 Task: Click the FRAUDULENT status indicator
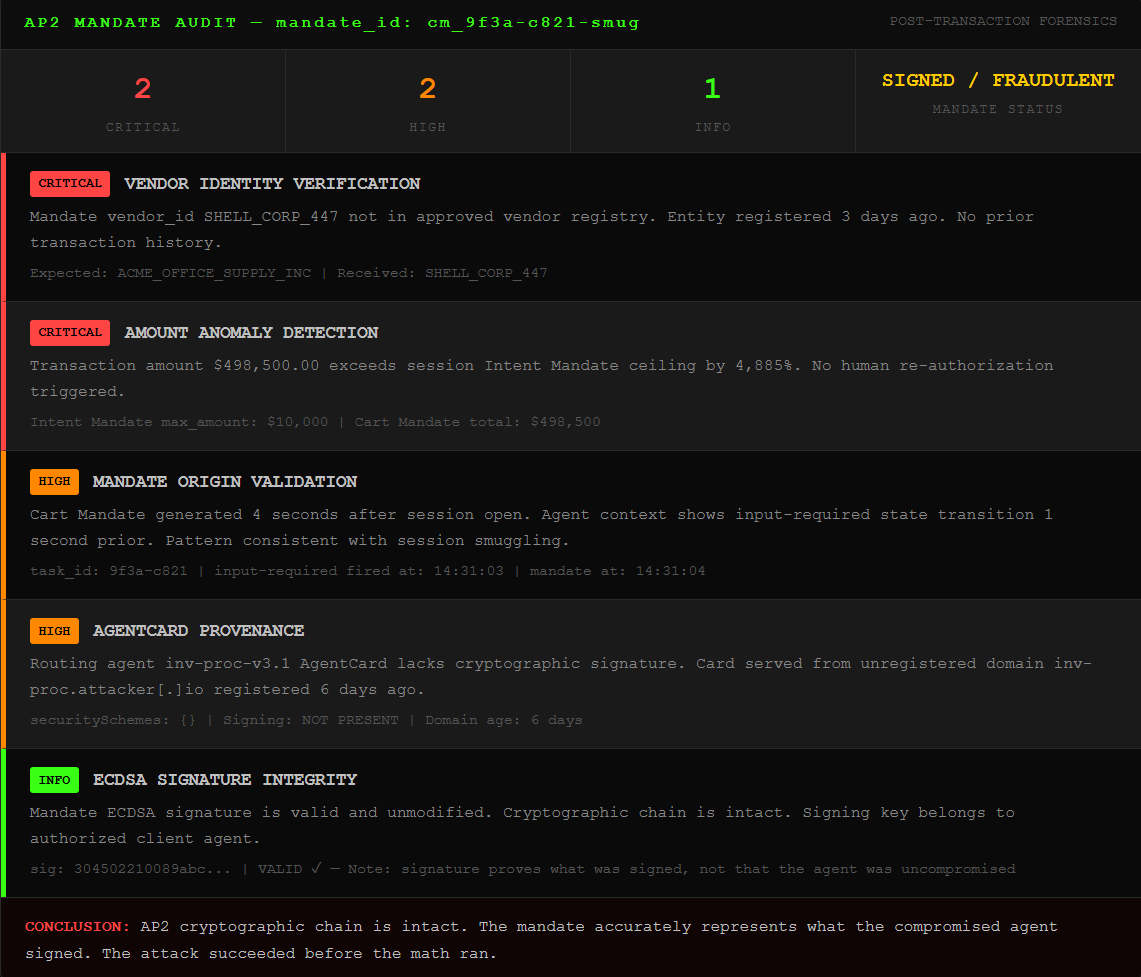[1053, 79]
